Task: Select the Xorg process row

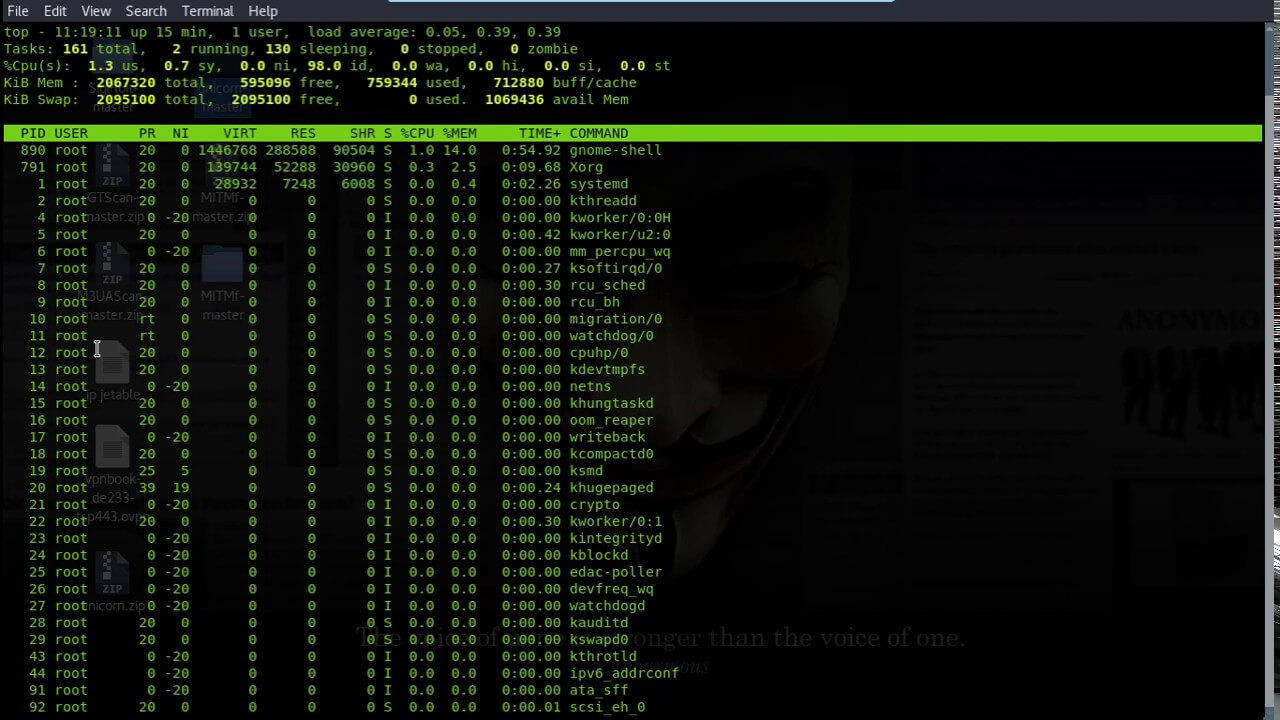Action: (632, 167)
